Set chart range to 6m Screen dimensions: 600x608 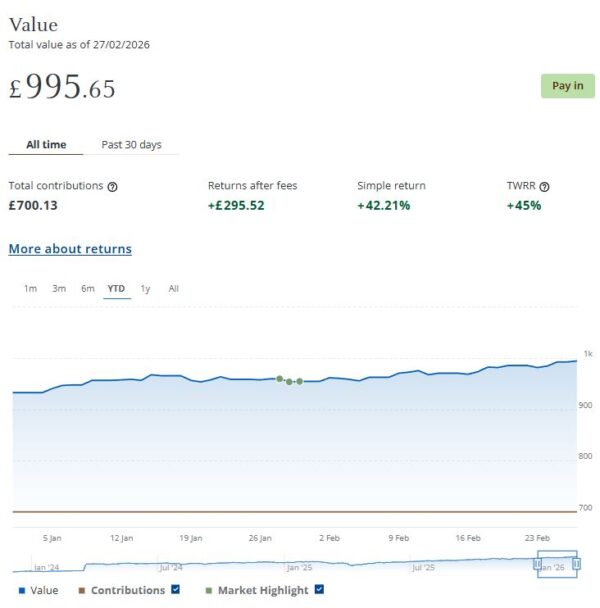click(x=88, y=289)
